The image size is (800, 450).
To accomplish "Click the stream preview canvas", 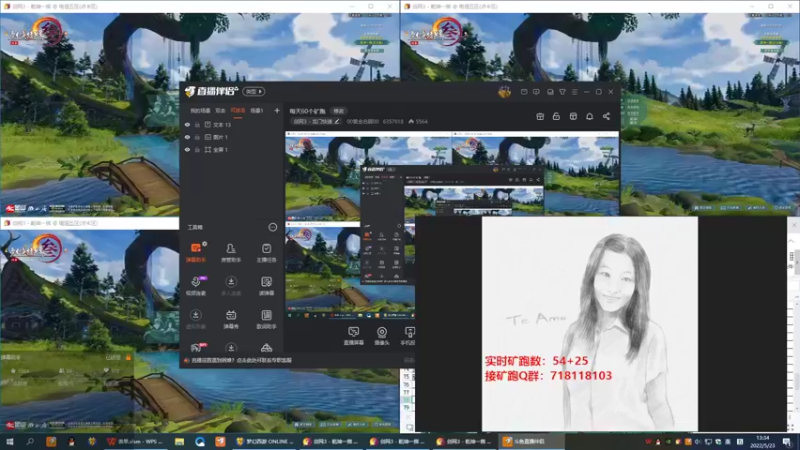I will click(x=452, y=224).
